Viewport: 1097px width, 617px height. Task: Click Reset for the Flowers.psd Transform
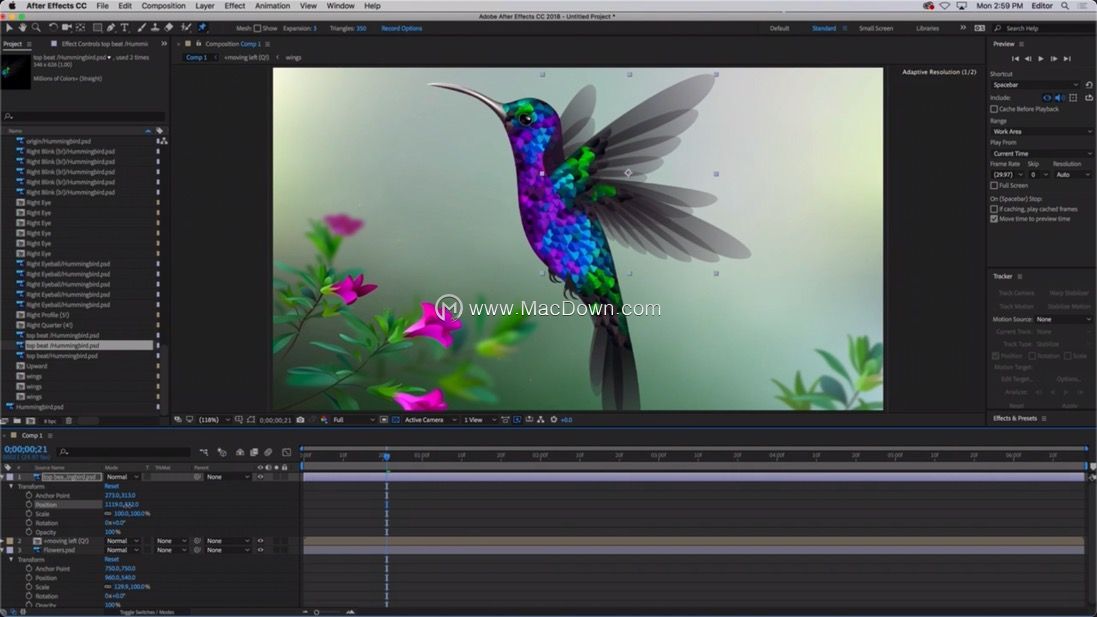tap(112, 560)
